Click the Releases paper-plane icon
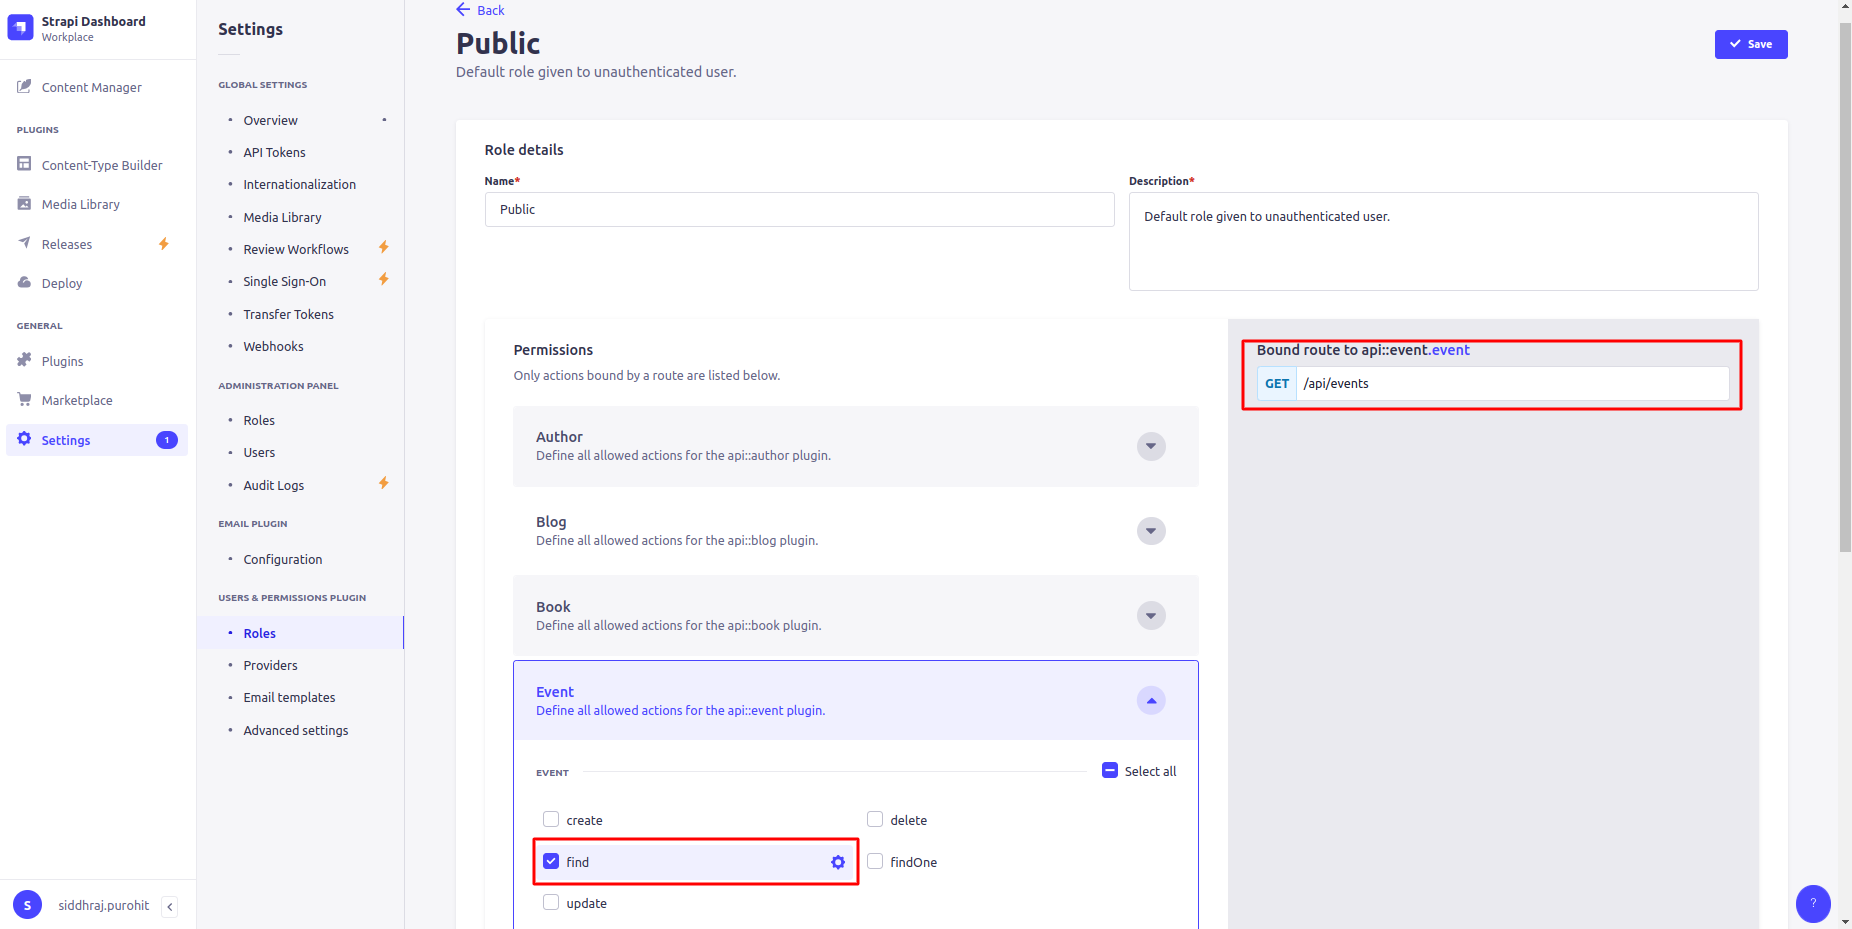The height and width of the screenshot is (929, 1852). click(x=23, y=243)
